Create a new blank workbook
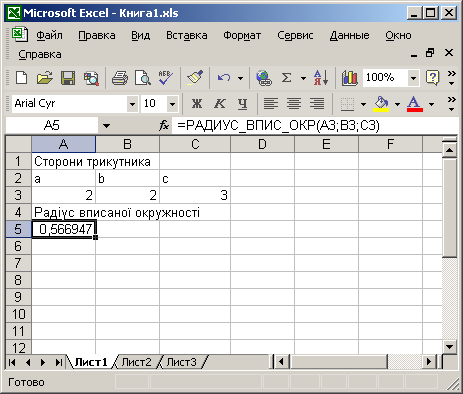This screenshot has width=463, height=394. pyautogui.click(x=22, y=78)
